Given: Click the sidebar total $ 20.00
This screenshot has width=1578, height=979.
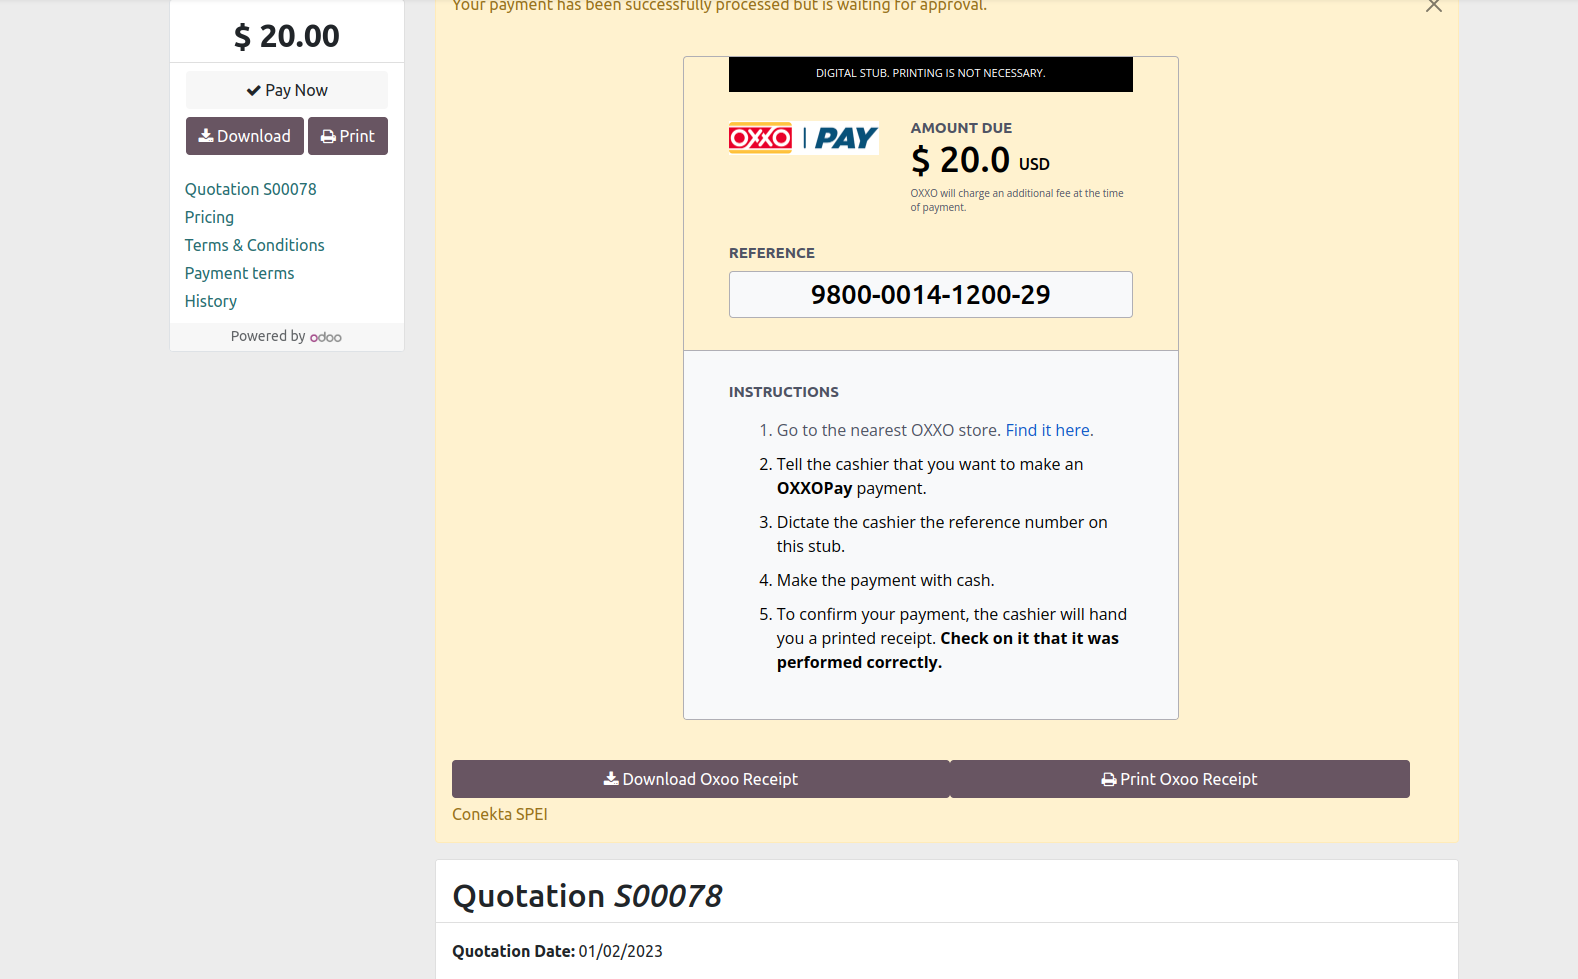Looking at the screenshot, I should point(287,36).
